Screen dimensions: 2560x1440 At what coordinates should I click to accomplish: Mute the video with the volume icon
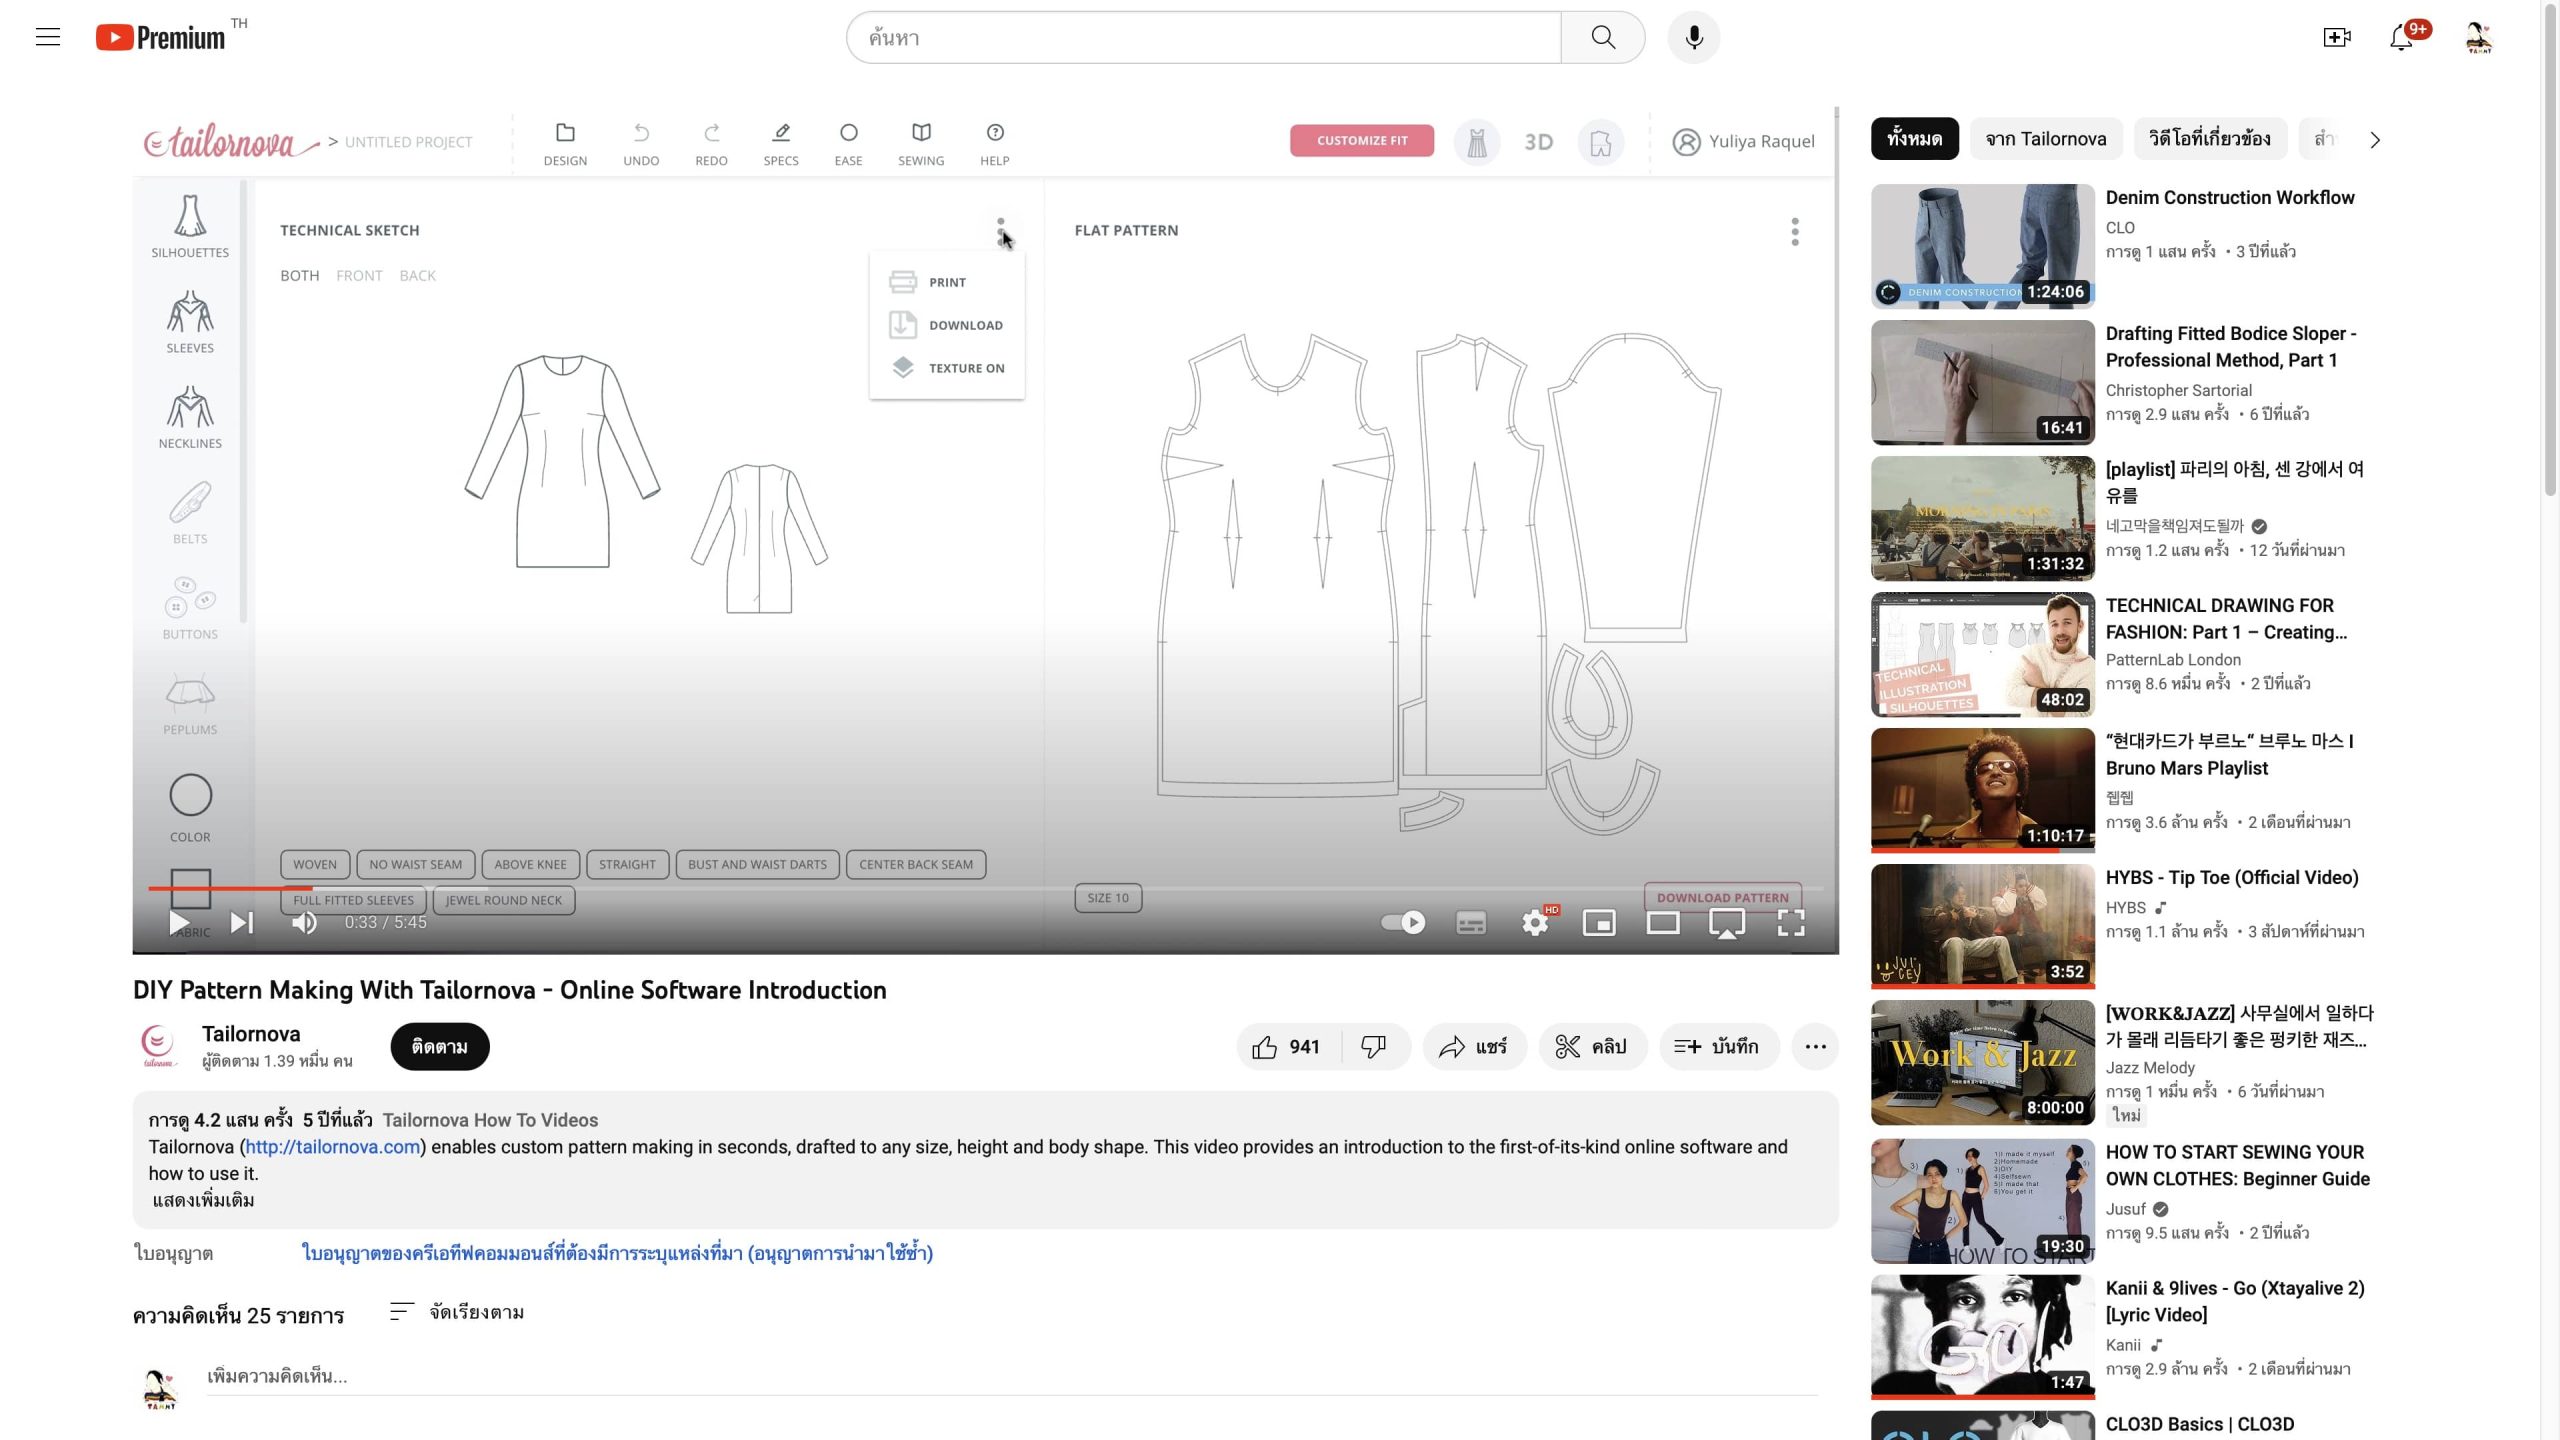304,922
